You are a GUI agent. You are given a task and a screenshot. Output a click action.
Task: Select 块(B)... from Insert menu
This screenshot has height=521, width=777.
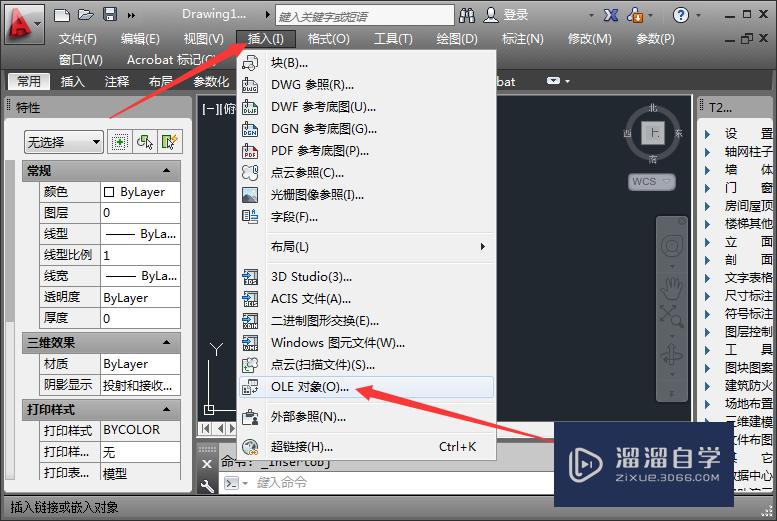(367, 63)
